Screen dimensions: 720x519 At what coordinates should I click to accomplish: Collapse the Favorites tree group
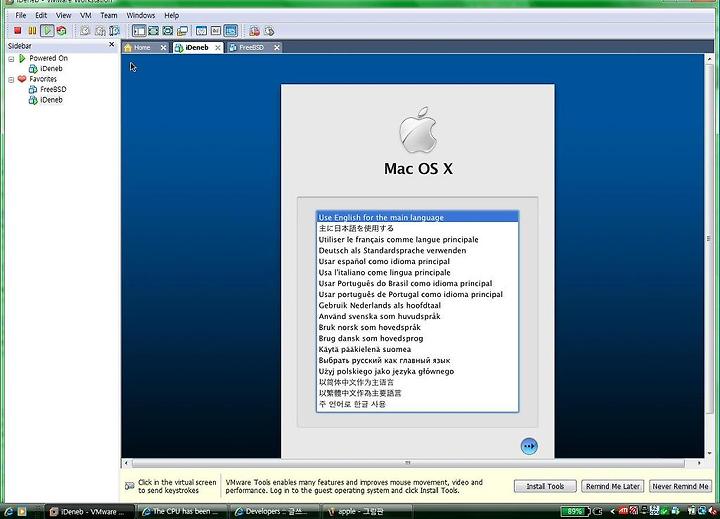point(11,79)
